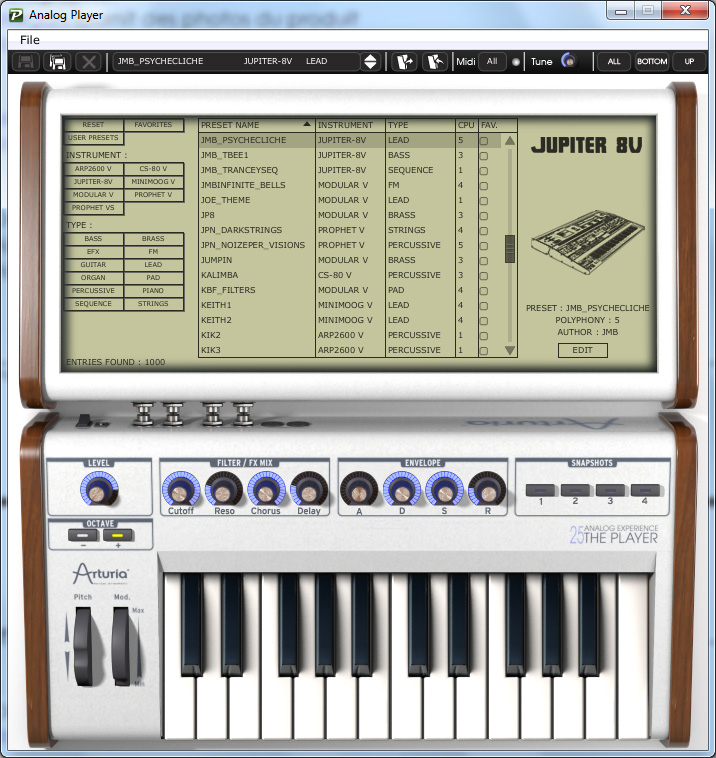Click the Reso filter knob
Viewport: 716px width, 758px height.
224,489
